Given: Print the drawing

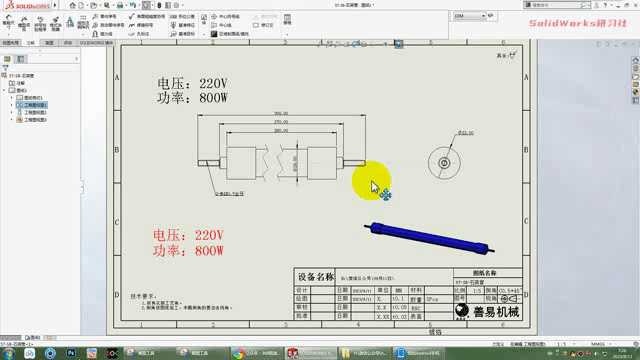Looking at the screenshot, I should click(120, 5).
